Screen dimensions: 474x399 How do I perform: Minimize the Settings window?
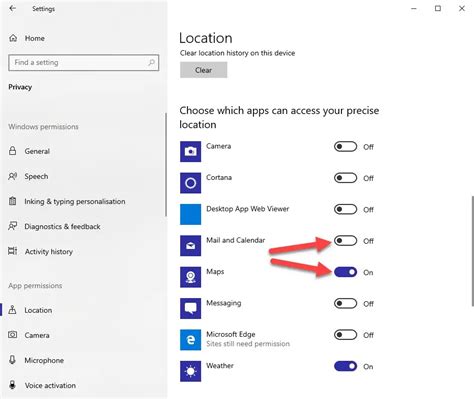[414, 9]
